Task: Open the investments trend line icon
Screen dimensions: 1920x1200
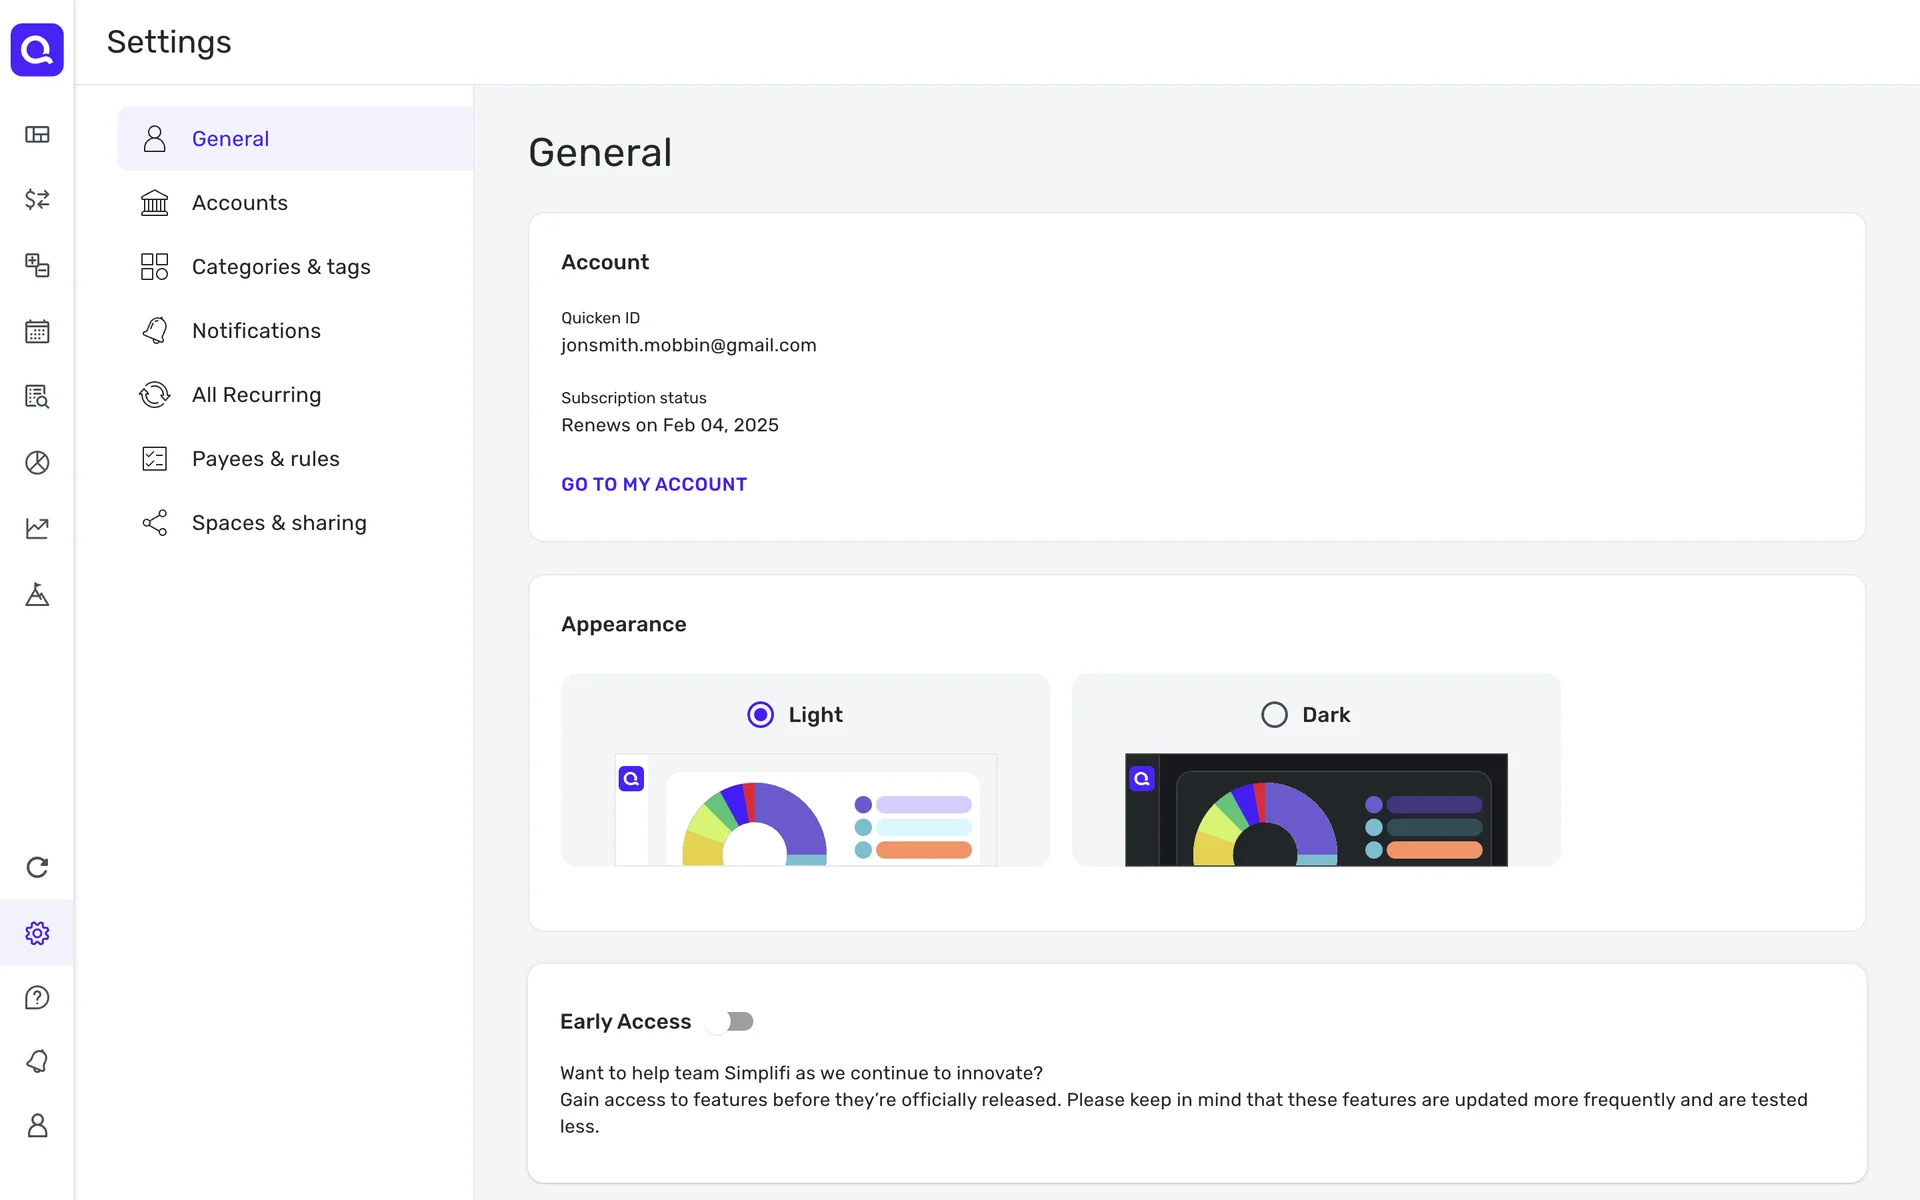Action: (x=37, y=528)
